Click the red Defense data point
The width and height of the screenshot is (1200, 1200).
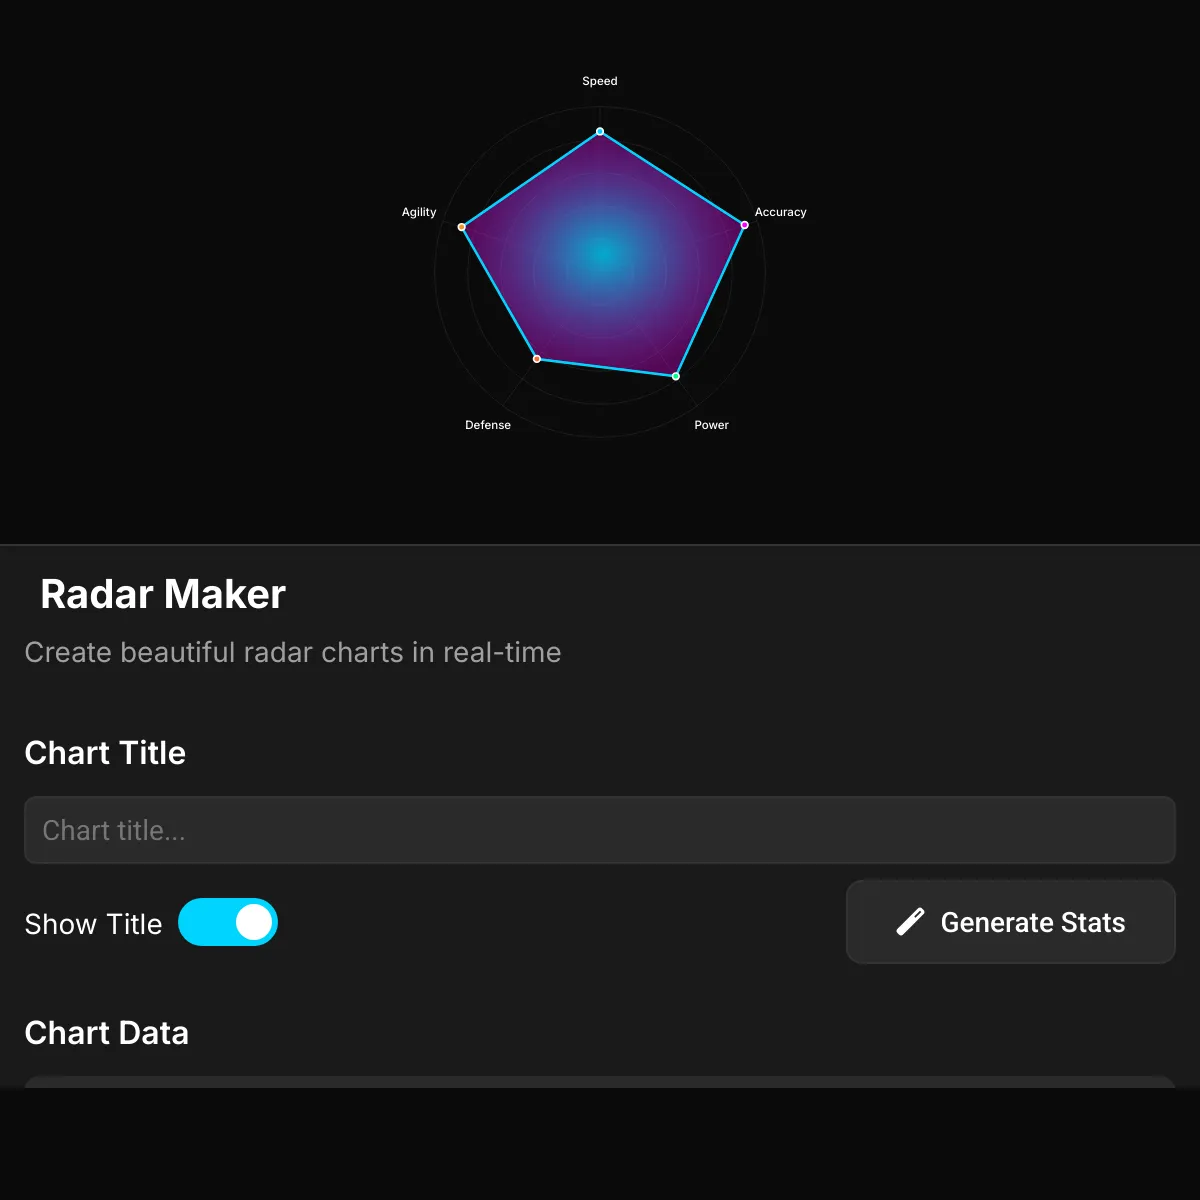click(537, 359)
